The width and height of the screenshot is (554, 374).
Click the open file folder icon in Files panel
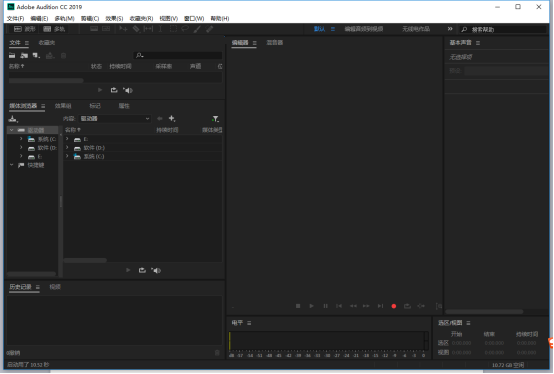coord(12,55)
